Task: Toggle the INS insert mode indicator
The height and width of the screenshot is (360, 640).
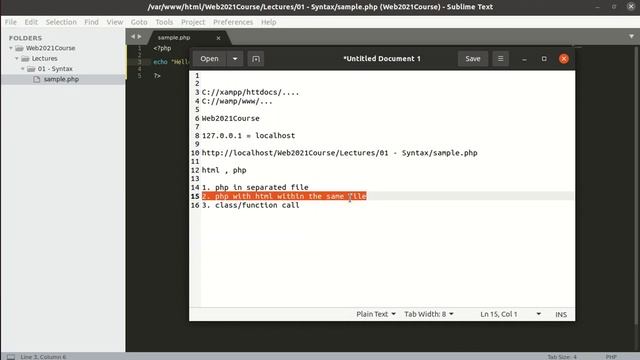Action: 561,314
